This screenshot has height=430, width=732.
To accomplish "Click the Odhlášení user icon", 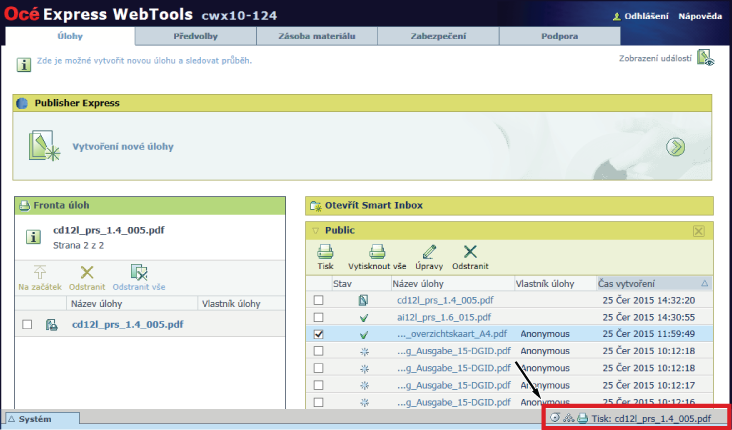I will [617, 16].
